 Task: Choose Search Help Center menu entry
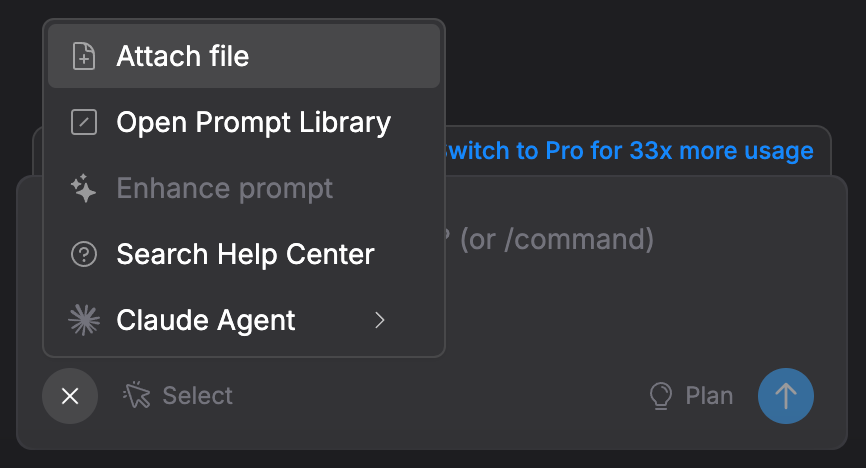(245, 255)
